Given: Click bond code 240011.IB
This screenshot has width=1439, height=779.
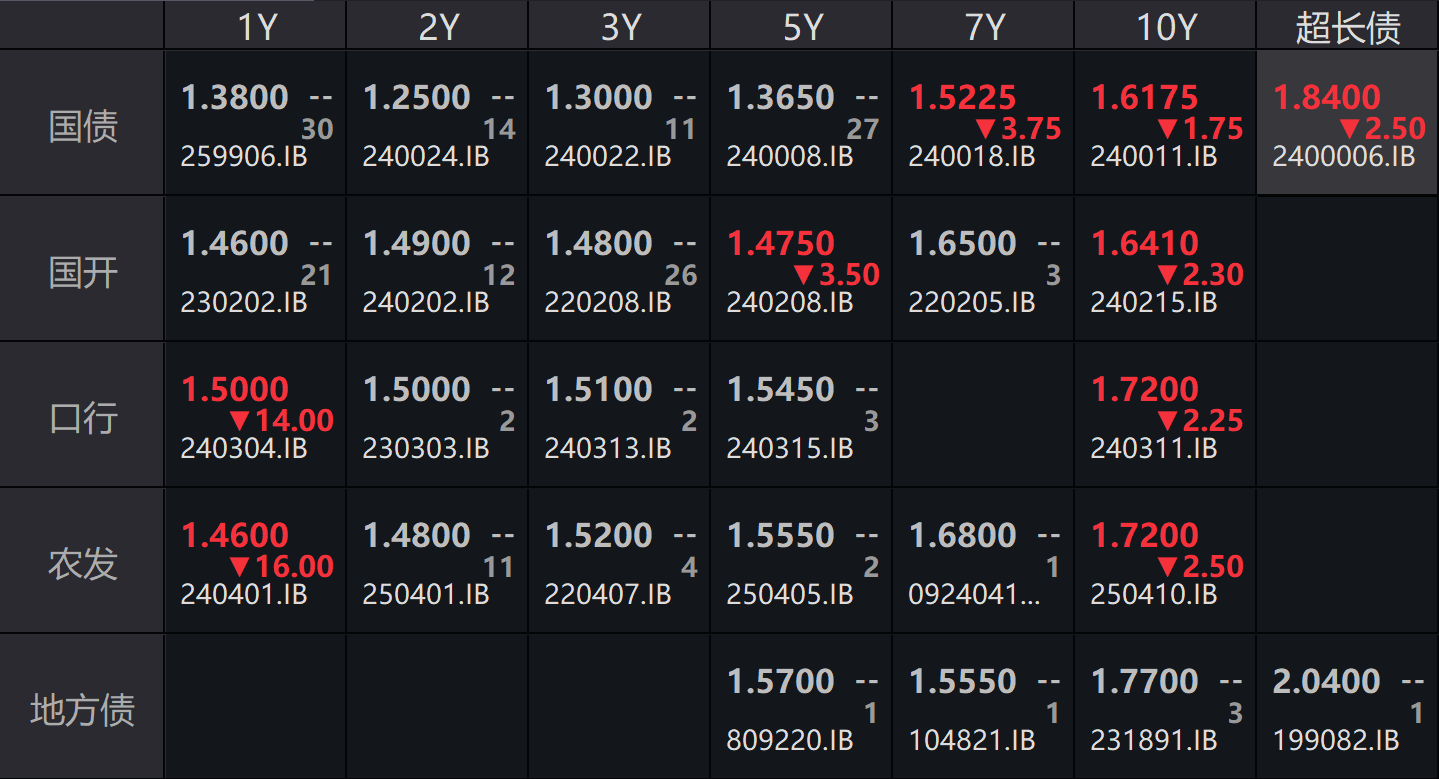Looking at the screenshot, I should pyautogui.click(x=1154, y=157).
